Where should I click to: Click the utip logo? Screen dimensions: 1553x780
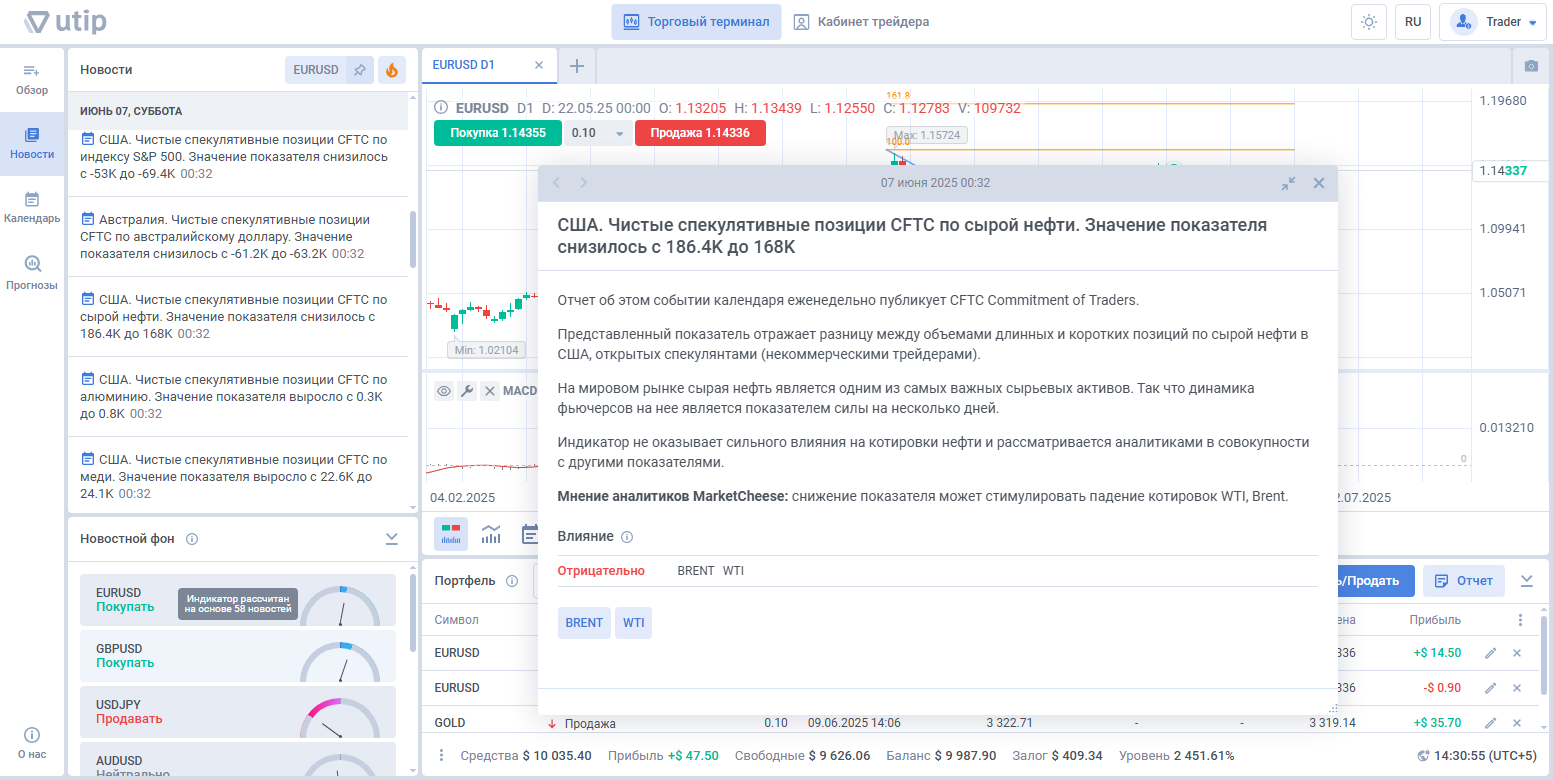tap(66, 21)
